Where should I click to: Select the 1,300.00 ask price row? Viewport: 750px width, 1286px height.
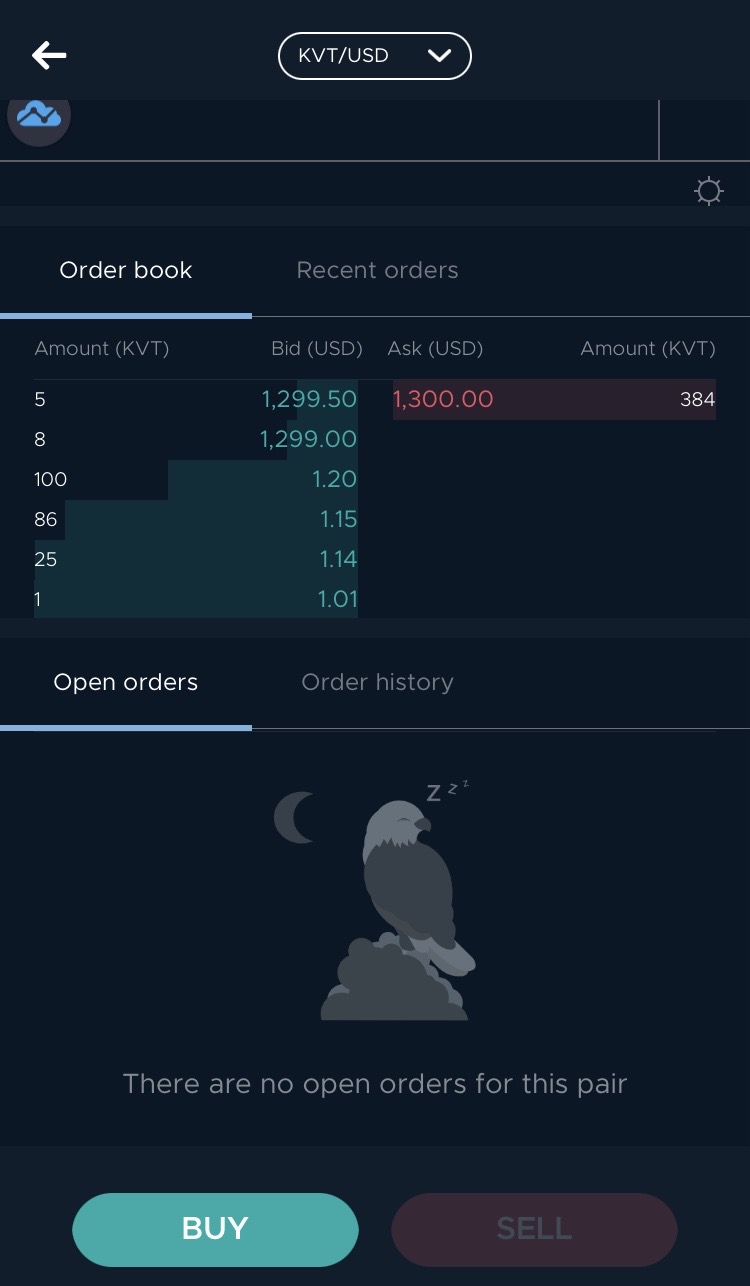click(x=554, y=399)
